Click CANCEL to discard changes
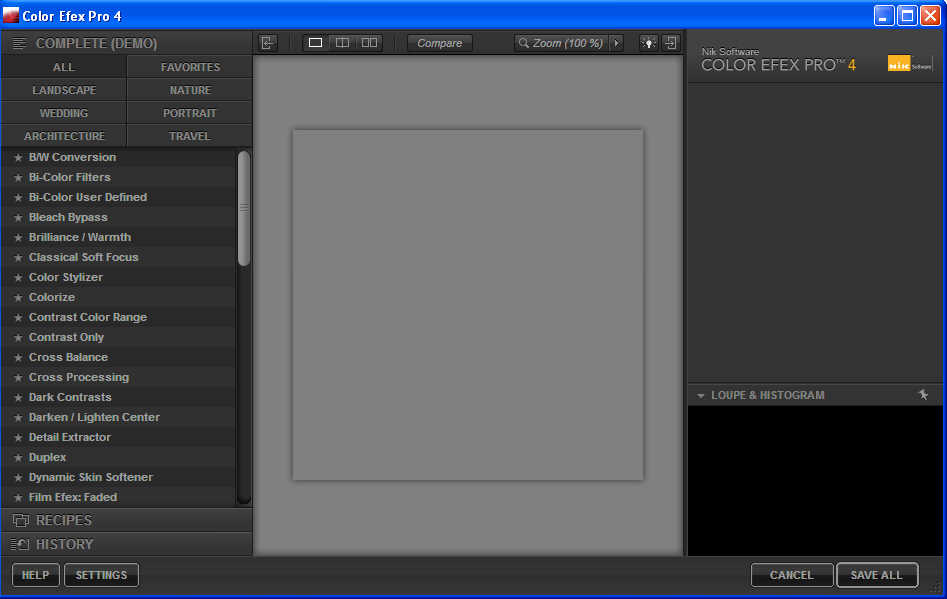The width and height of the screenshot is (947, 599). click(792, 575)
